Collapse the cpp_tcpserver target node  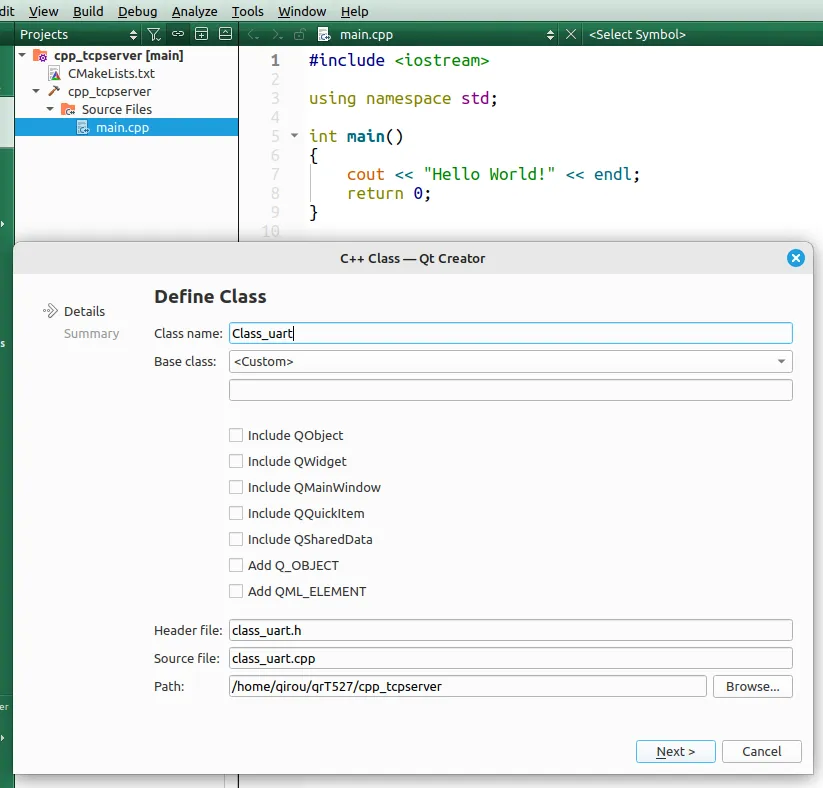click(36, 91)
